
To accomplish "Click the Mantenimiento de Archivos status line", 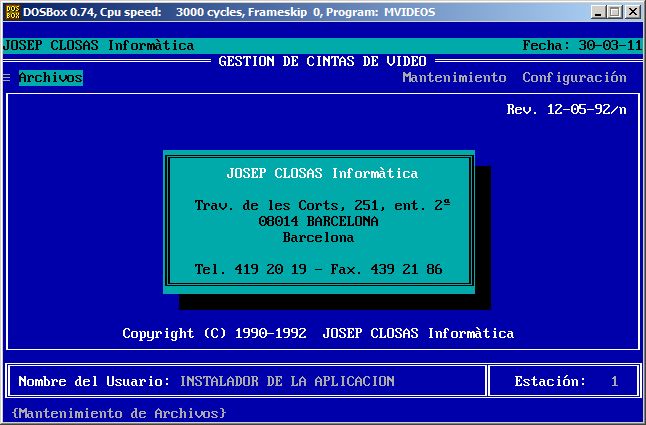I will [119, 413].
